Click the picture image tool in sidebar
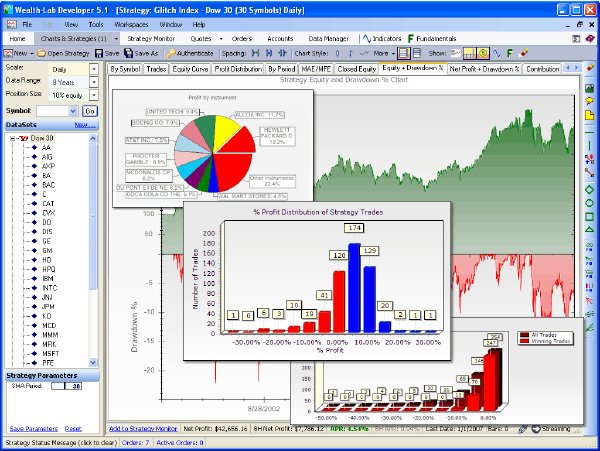Viewport: 600px width, 451px height. pyautogui.click(x=590, y=88)
